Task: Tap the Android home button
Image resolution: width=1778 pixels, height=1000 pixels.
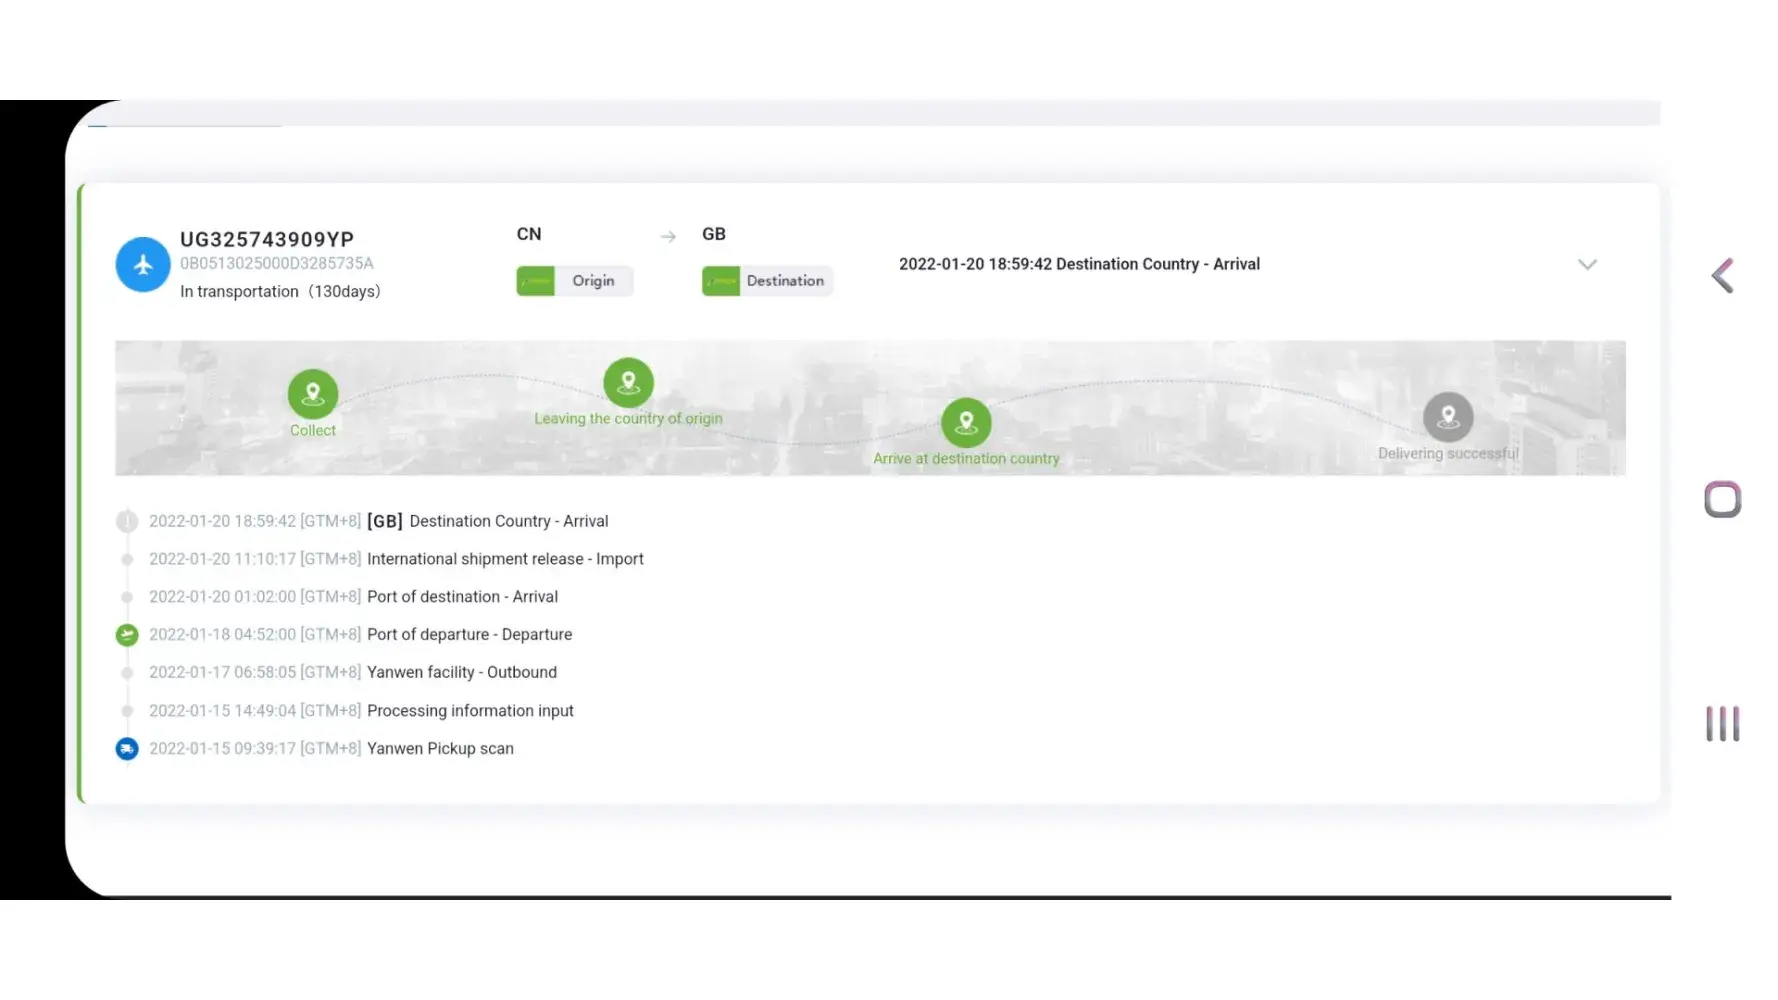Action: 1722,499
